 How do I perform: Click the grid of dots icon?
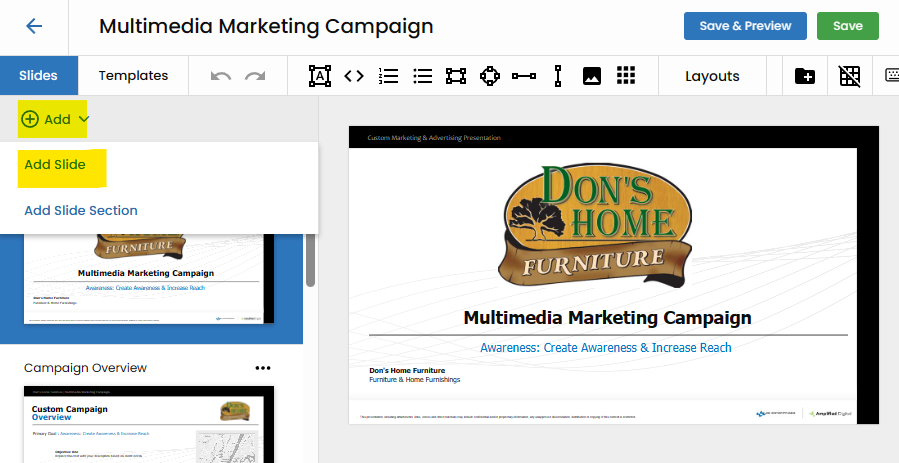click(x=626, y=76)
